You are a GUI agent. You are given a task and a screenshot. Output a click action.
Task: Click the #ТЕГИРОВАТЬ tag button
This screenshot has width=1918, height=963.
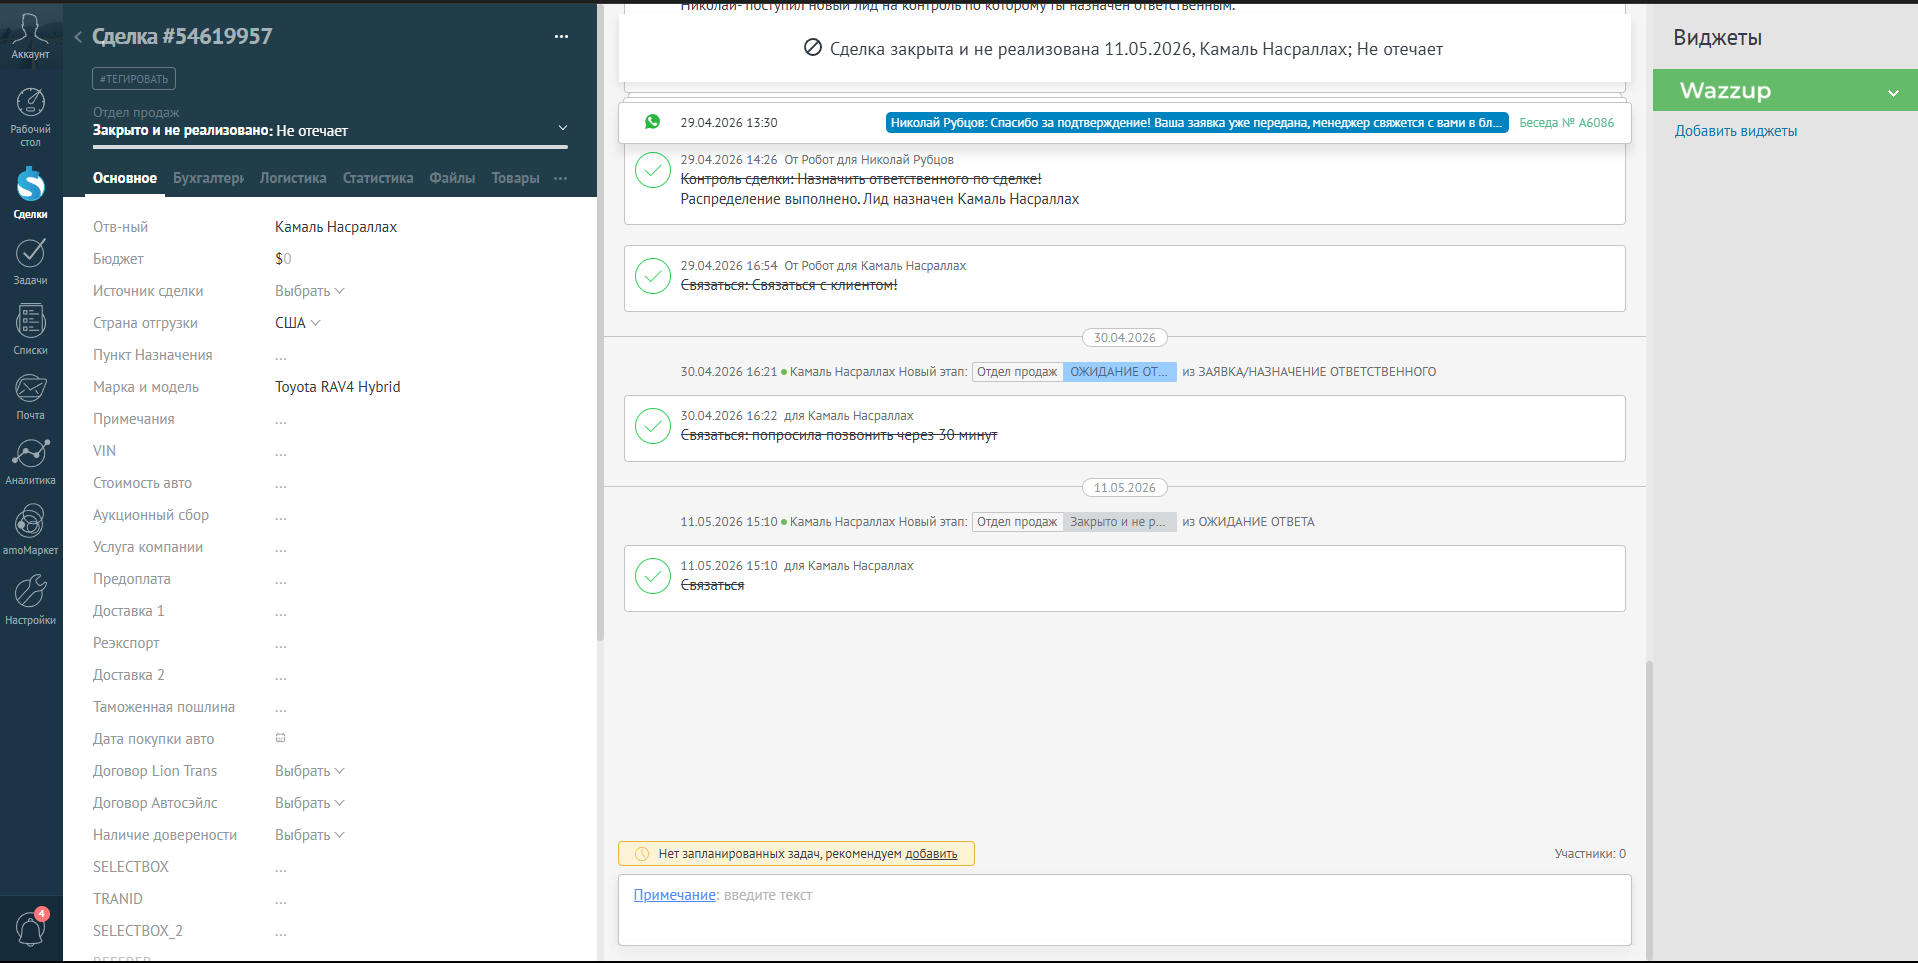click(134, 79)
